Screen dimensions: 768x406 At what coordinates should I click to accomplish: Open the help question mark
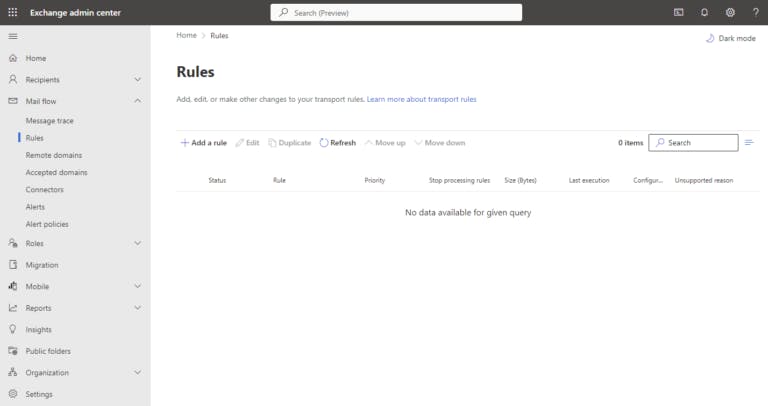[756, 12]
